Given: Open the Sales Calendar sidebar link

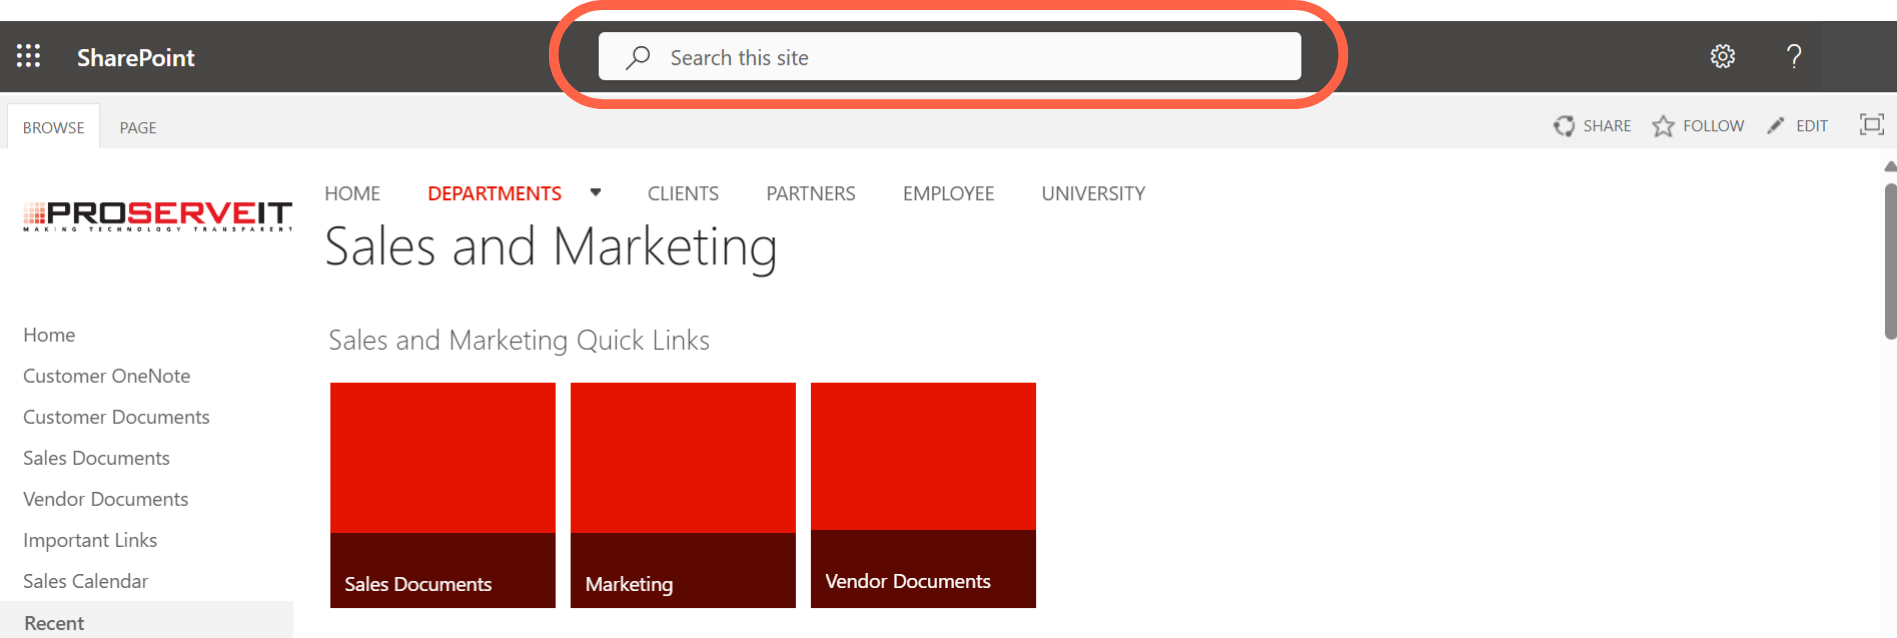Looking at the screenshot, I should coord(86,581).
